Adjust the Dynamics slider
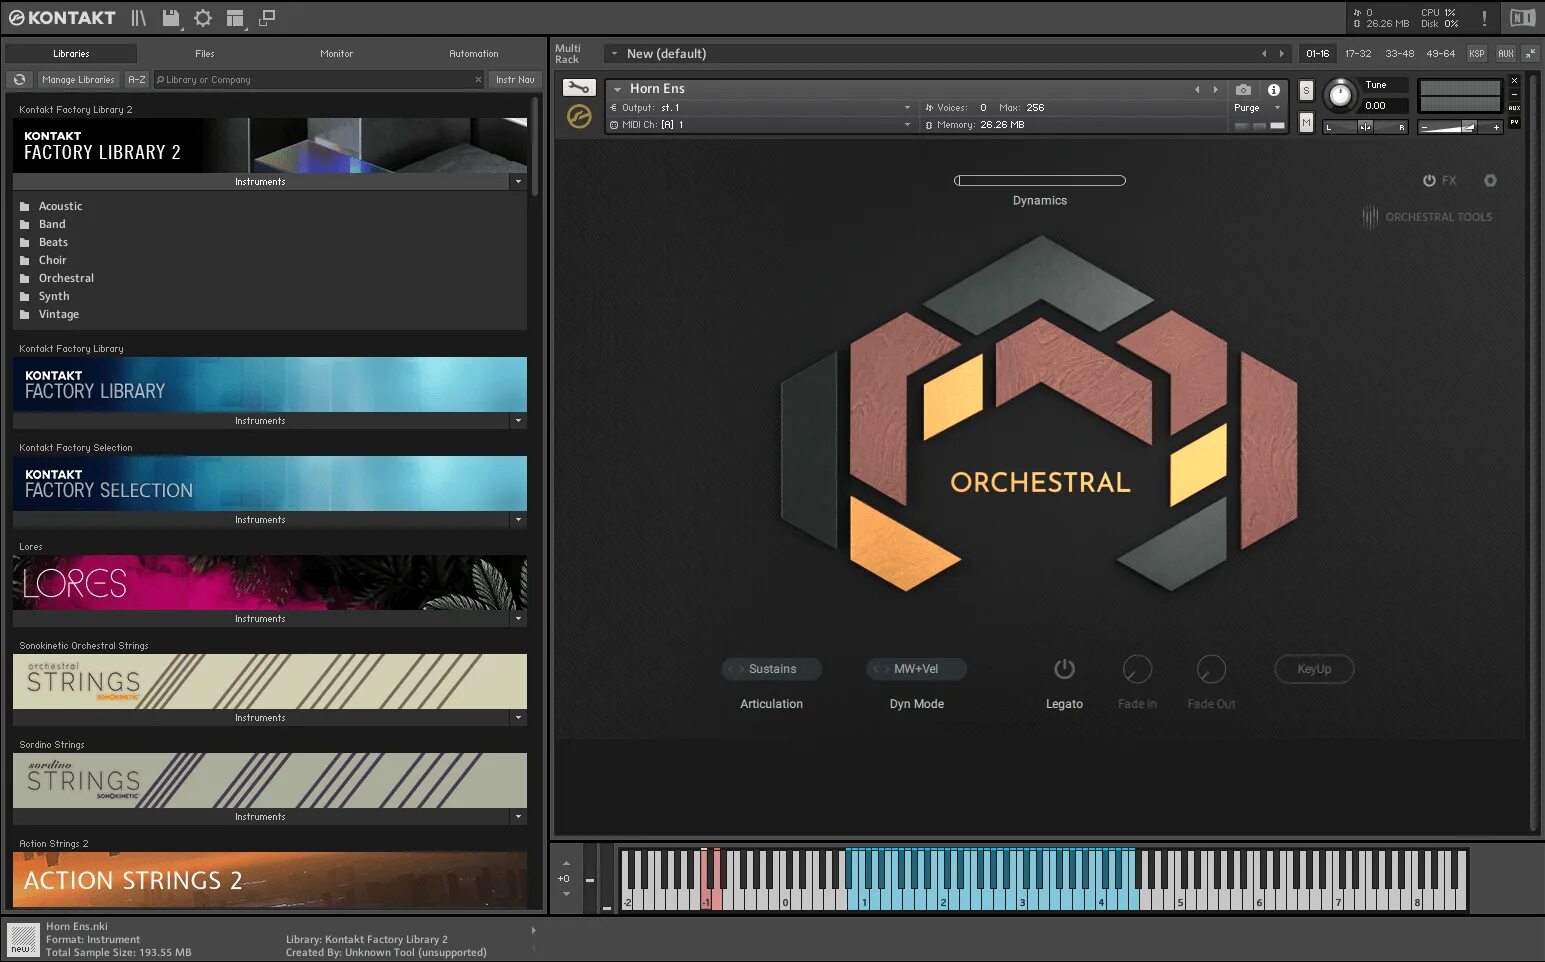1545x962 pixels. coord(1040,181)
